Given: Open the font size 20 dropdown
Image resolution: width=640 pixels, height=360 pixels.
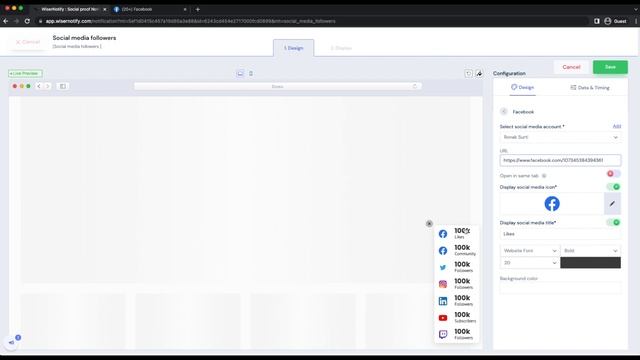Looking at the screenshot, I should [530, 263].
